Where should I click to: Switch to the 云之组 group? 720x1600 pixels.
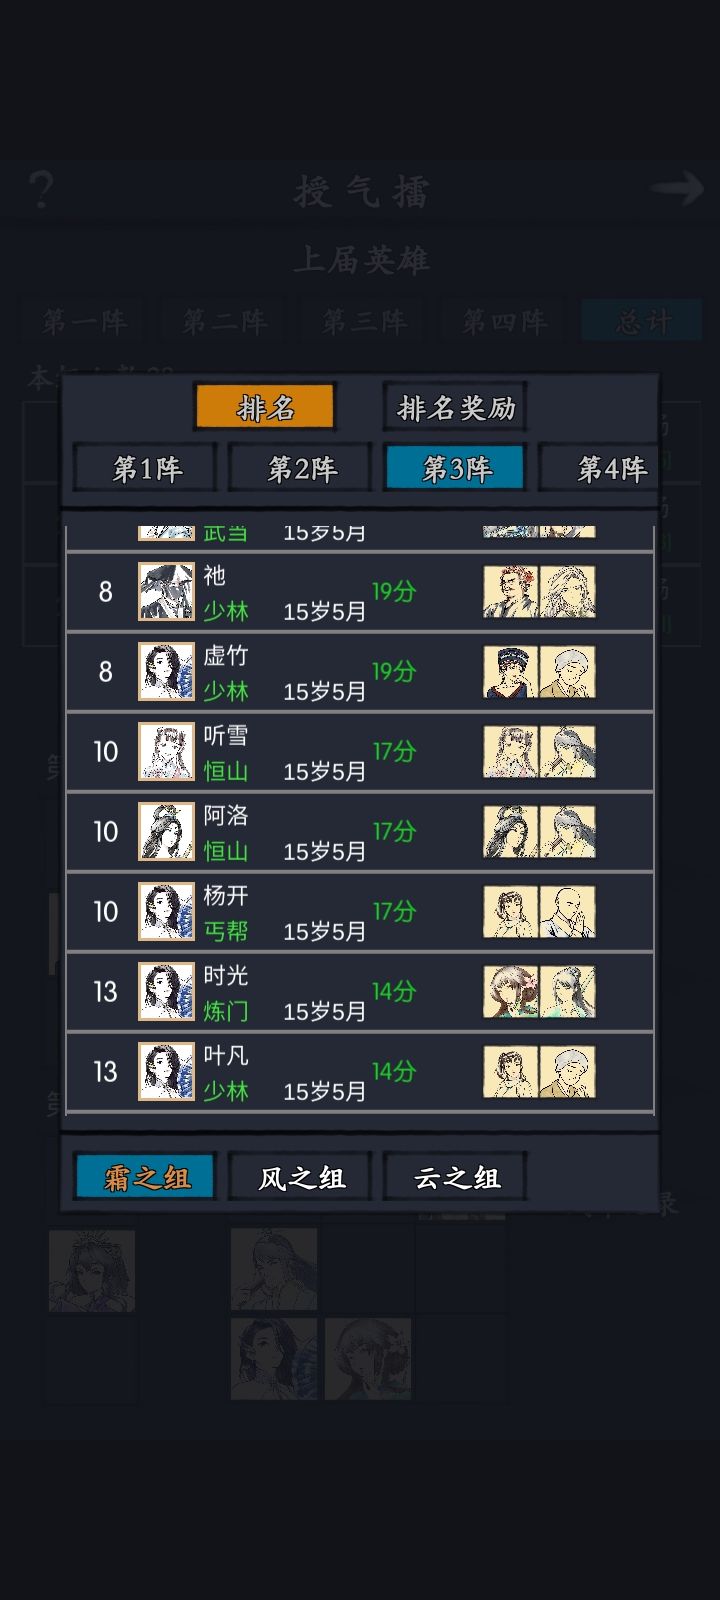(x=456, y=1177)
